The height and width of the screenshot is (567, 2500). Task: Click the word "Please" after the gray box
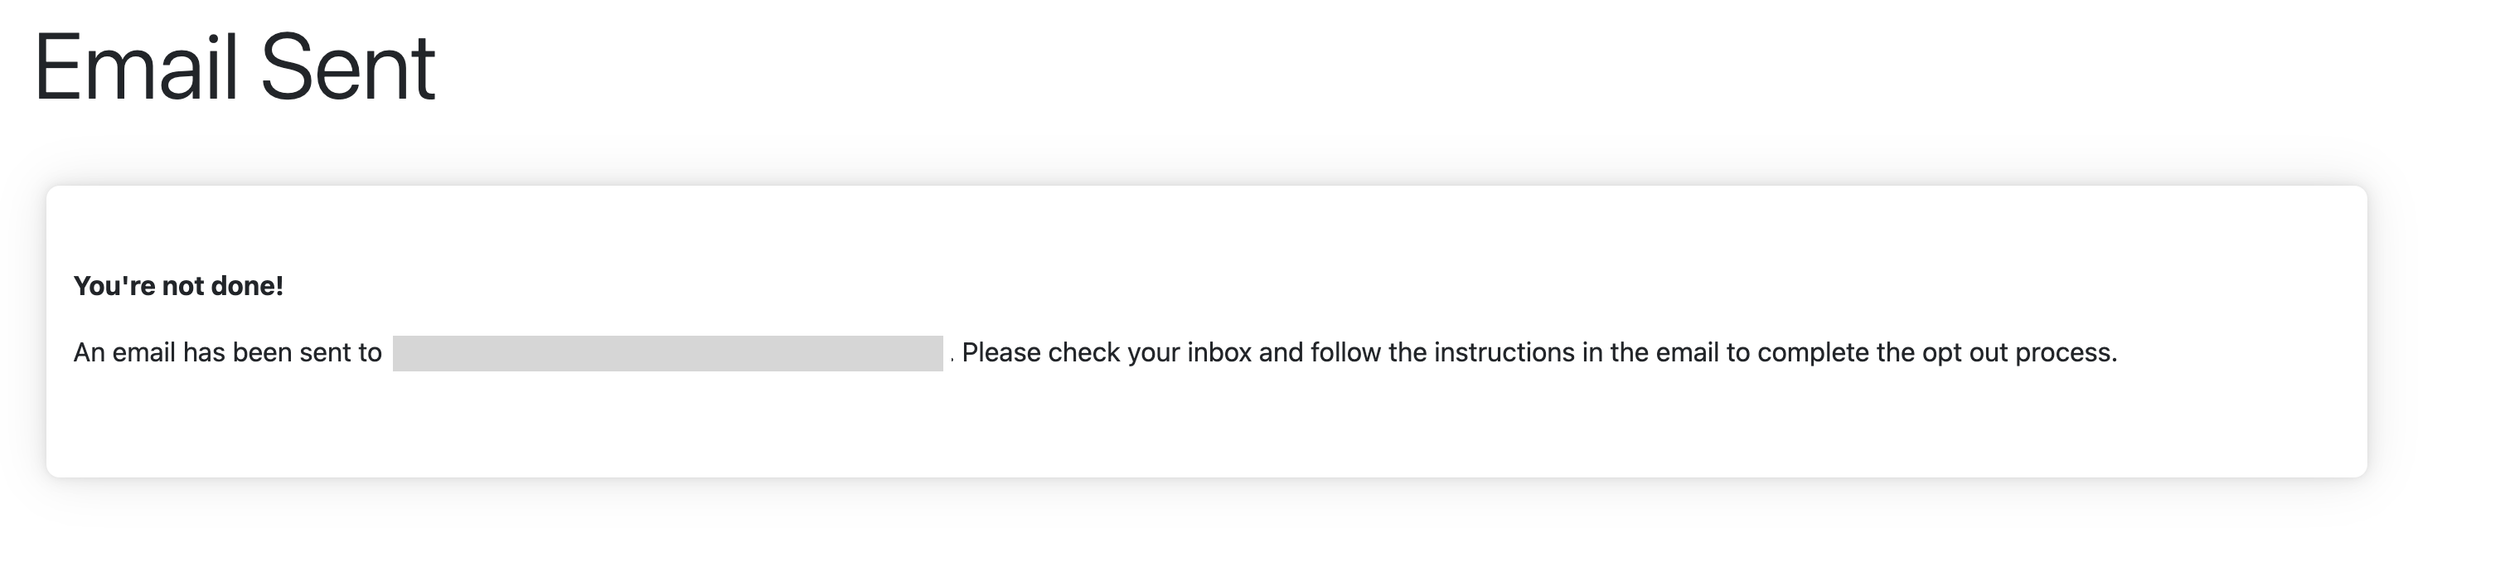(x=1001, y=353)
